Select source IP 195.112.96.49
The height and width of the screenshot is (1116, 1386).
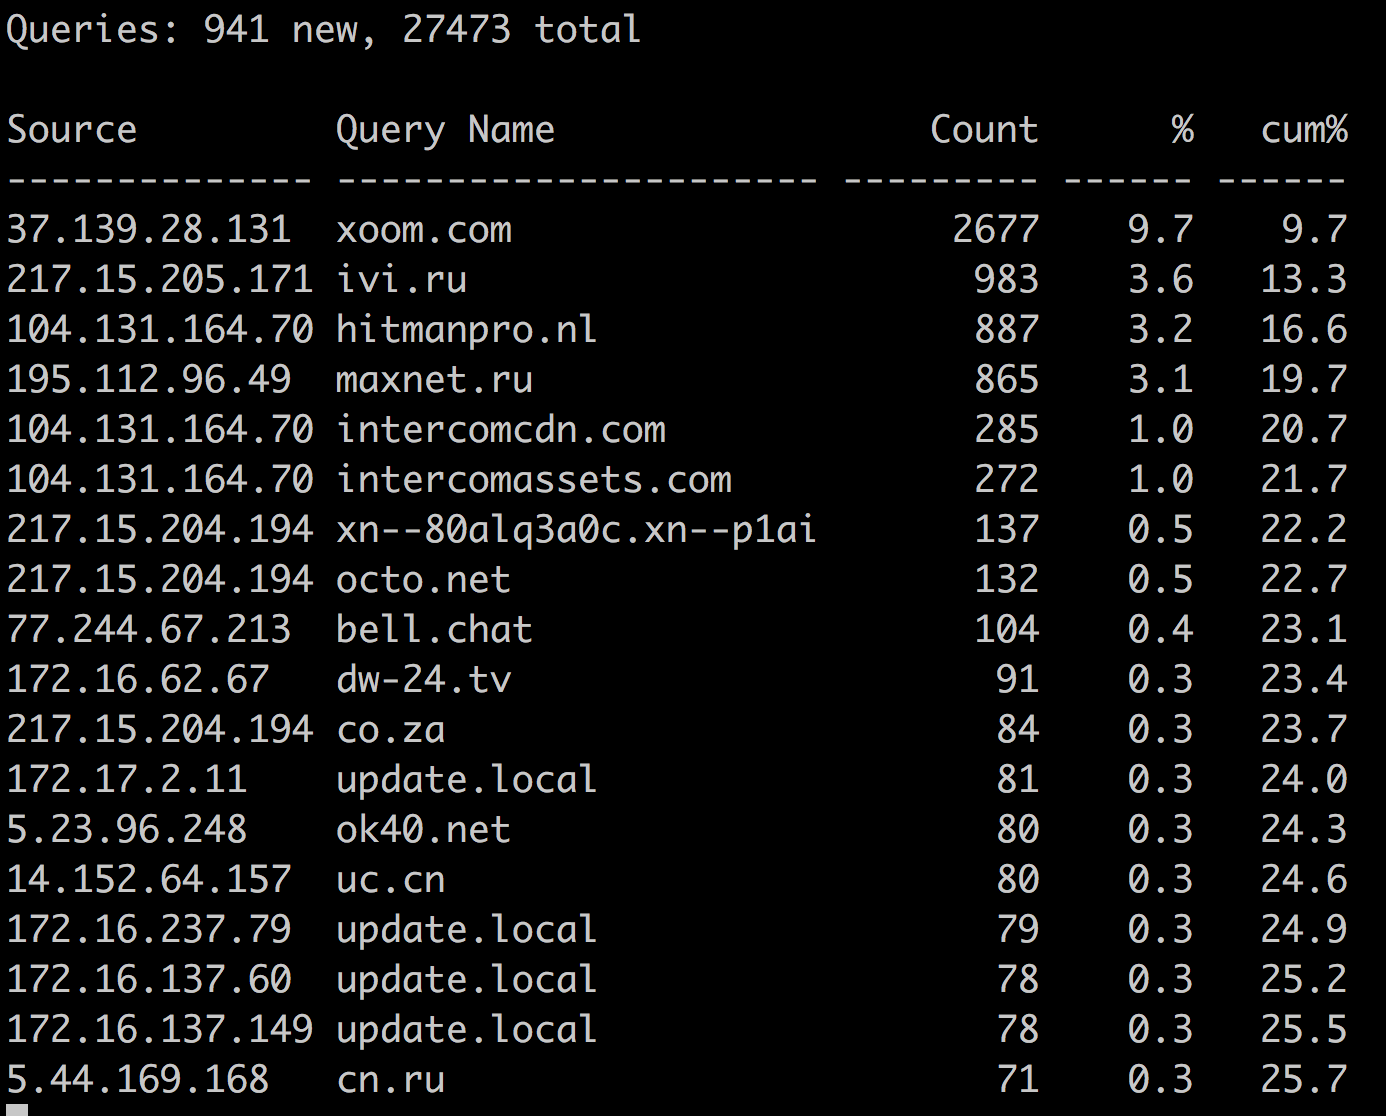149,380
